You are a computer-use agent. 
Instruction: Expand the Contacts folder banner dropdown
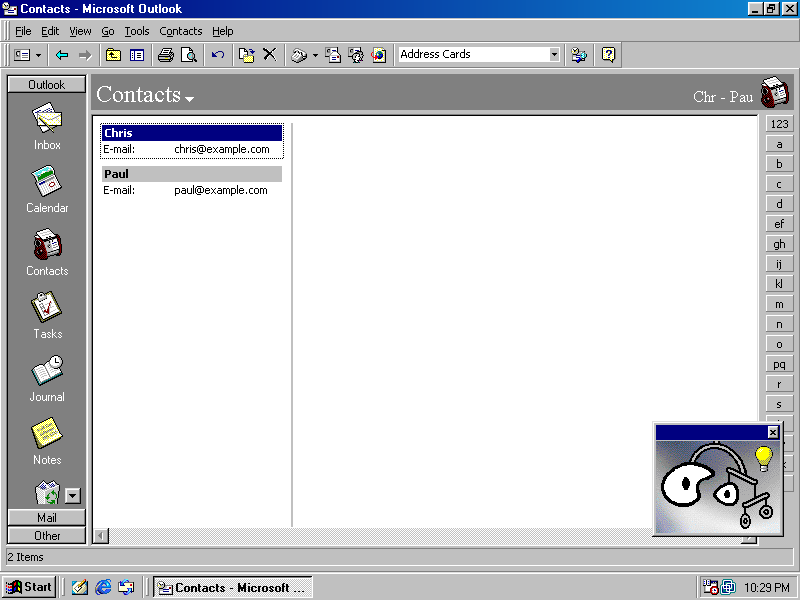190,99
